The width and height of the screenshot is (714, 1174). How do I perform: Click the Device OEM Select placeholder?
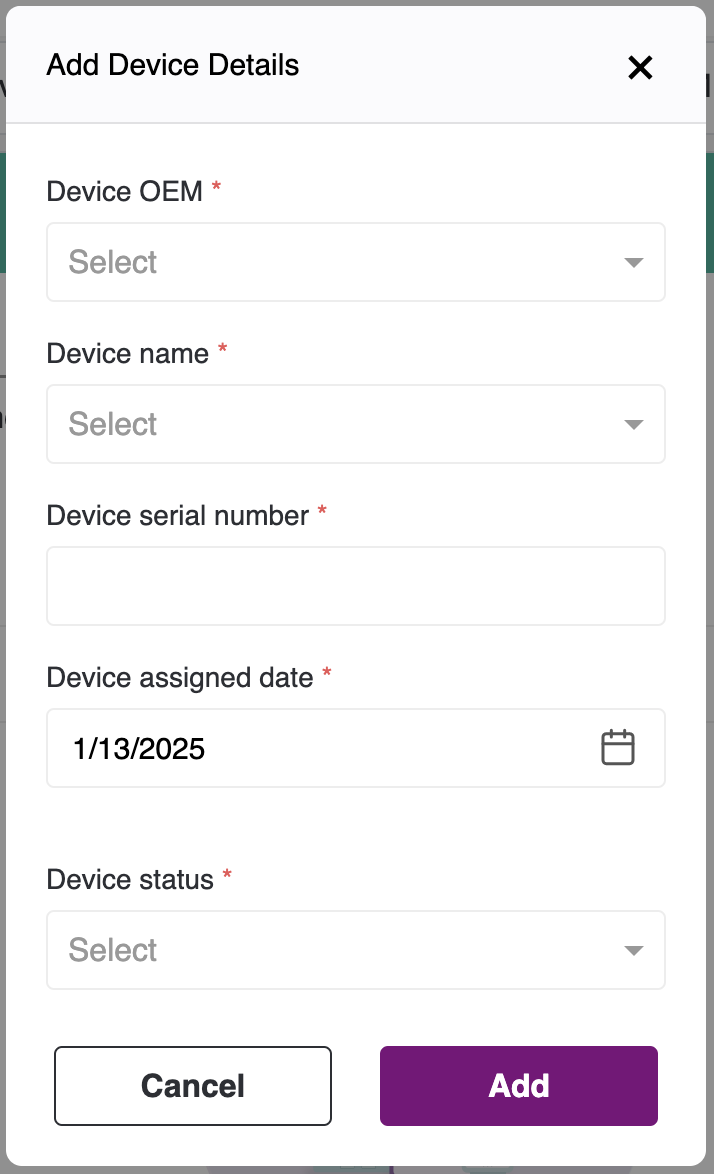113,262
